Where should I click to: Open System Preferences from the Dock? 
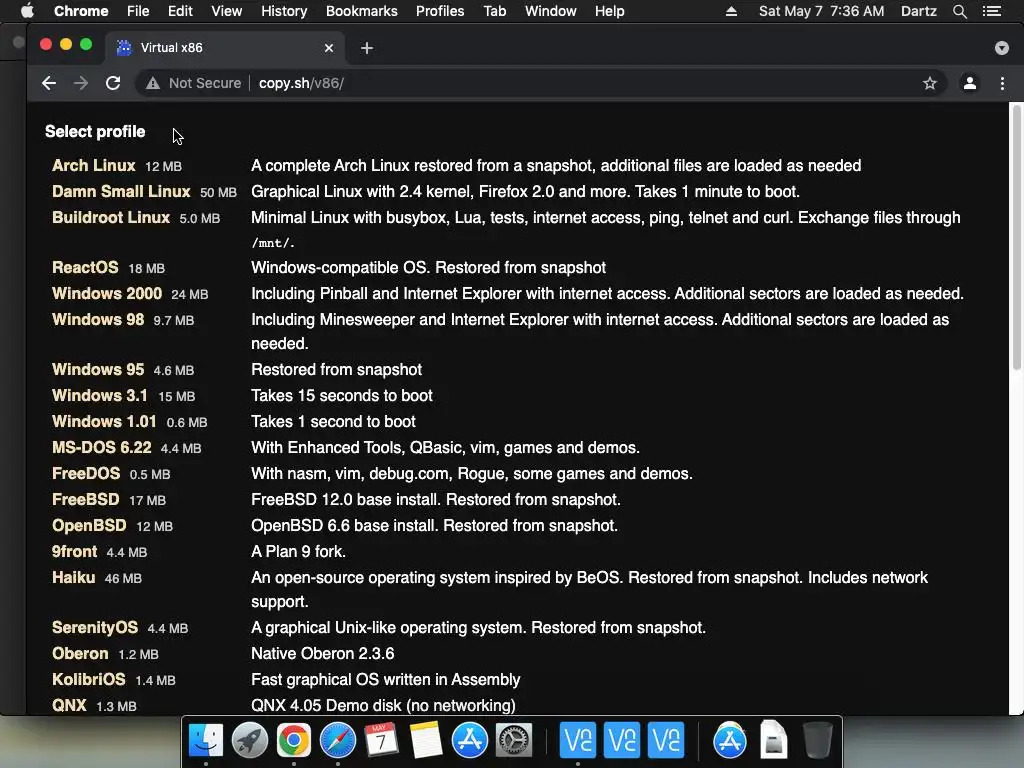(x=514, y=741)
